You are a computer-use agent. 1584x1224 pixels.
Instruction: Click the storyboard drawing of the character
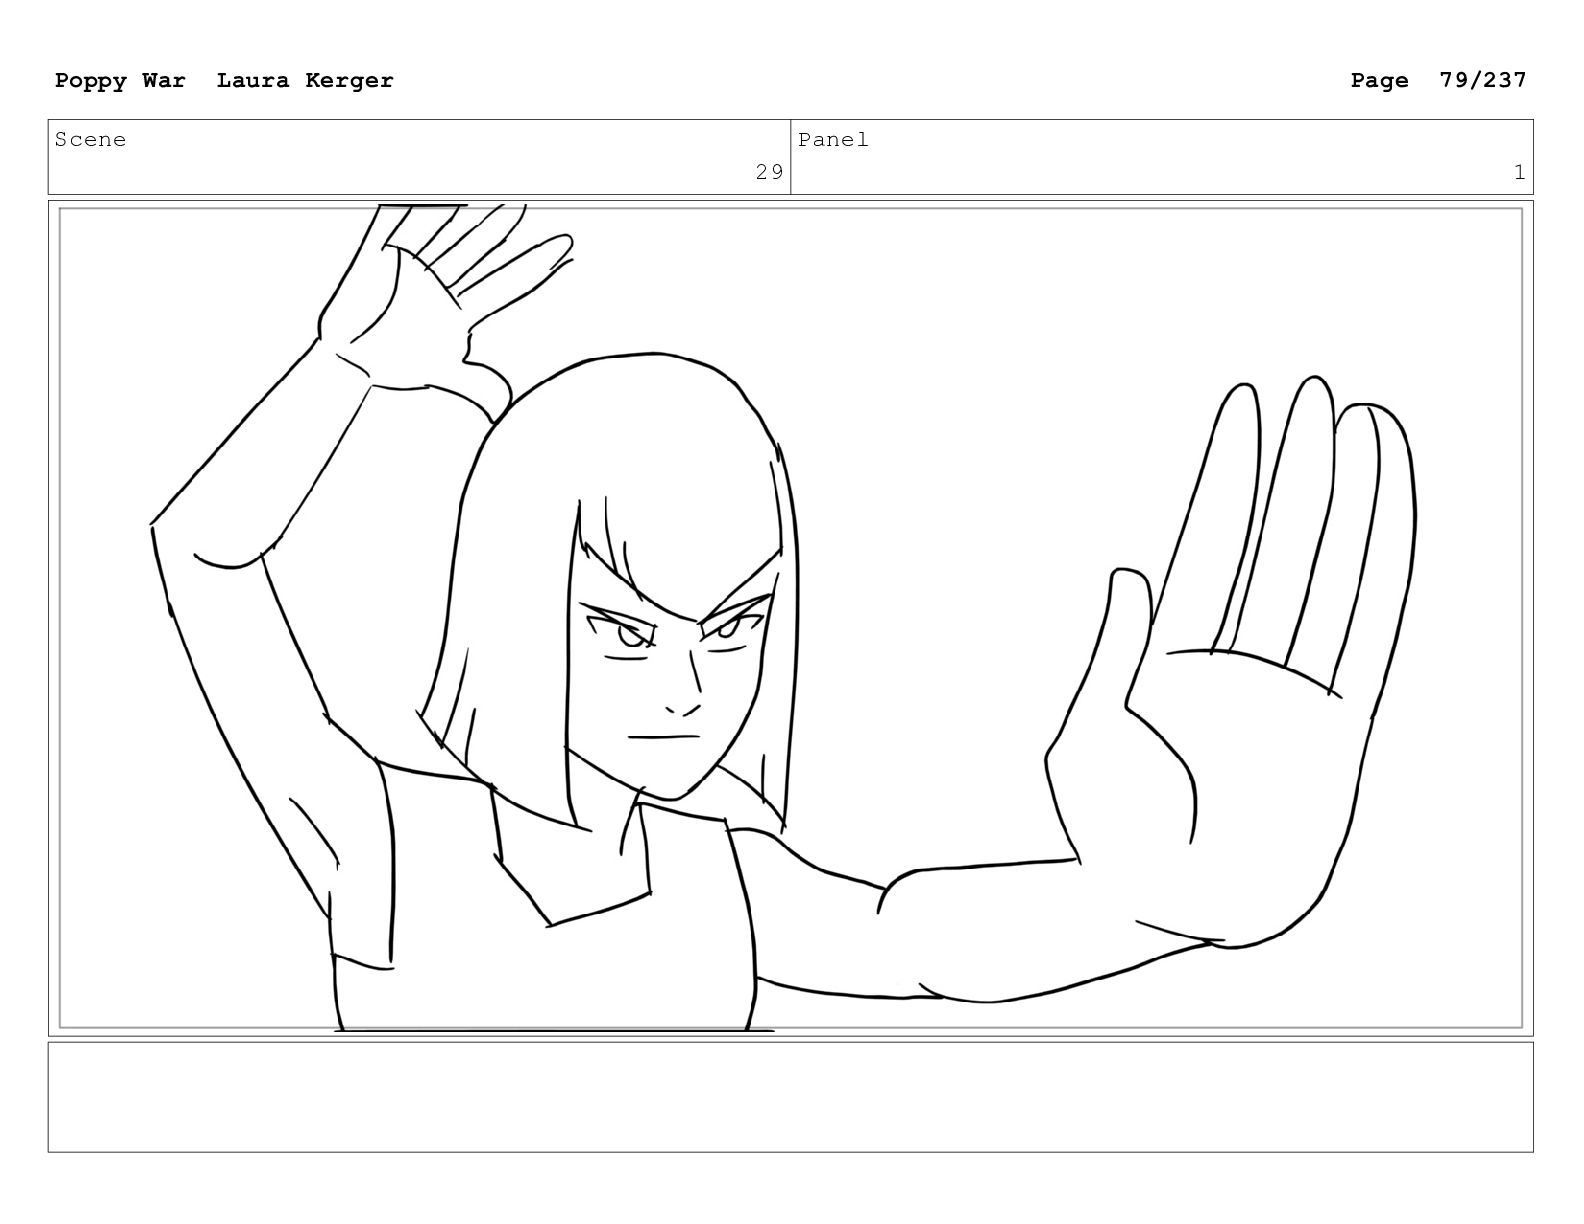pos(790,618)
